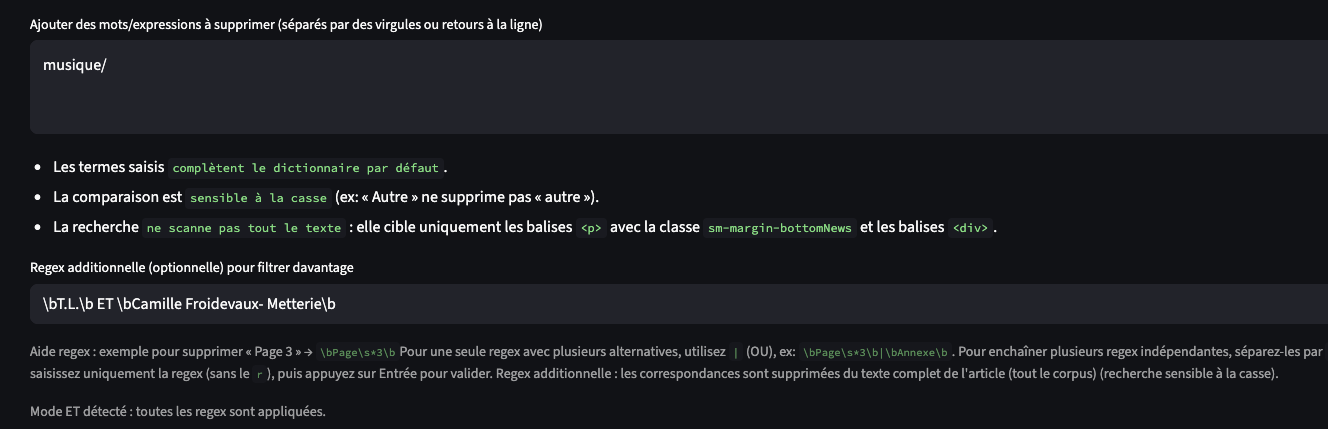Click the "sm-margin-bottomNews" class name snippet
This screenshot has width=1328, height=429.
pyautogui.click(x=780, y=228)
